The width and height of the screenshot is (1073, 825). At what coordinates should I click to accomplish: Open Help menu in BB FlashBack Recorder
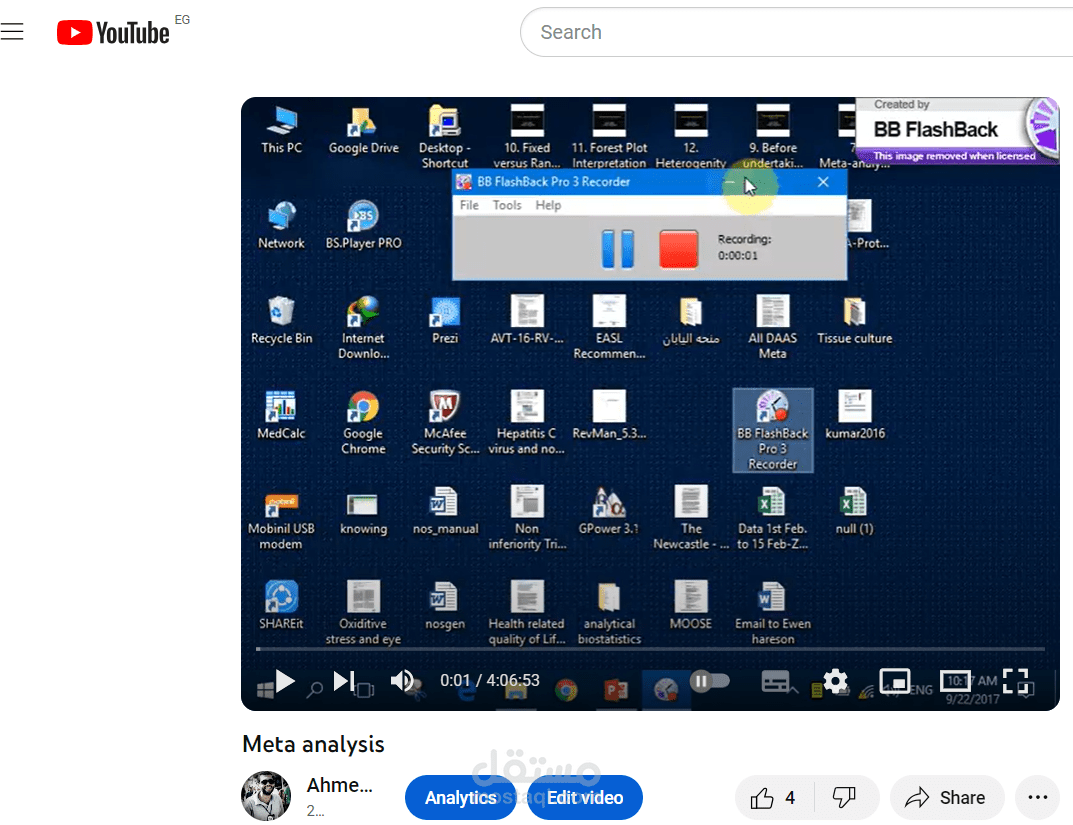point(548,205)
